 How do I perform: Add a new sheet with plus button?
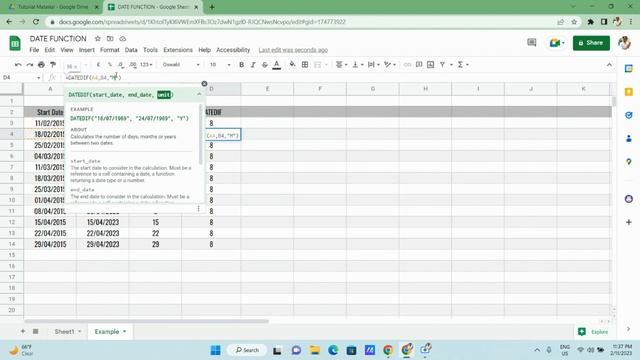[23, 331]
